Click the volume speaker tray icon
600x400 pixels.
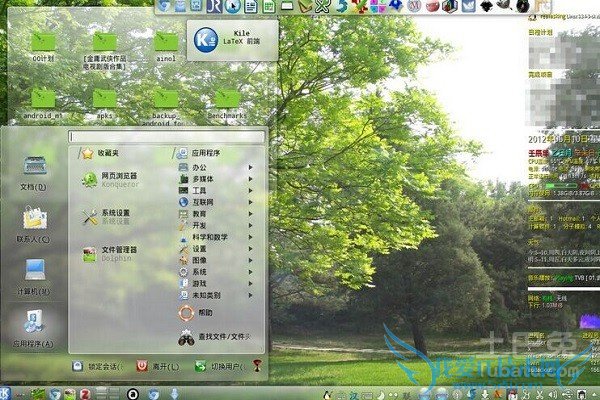click(x=552, y=395)
